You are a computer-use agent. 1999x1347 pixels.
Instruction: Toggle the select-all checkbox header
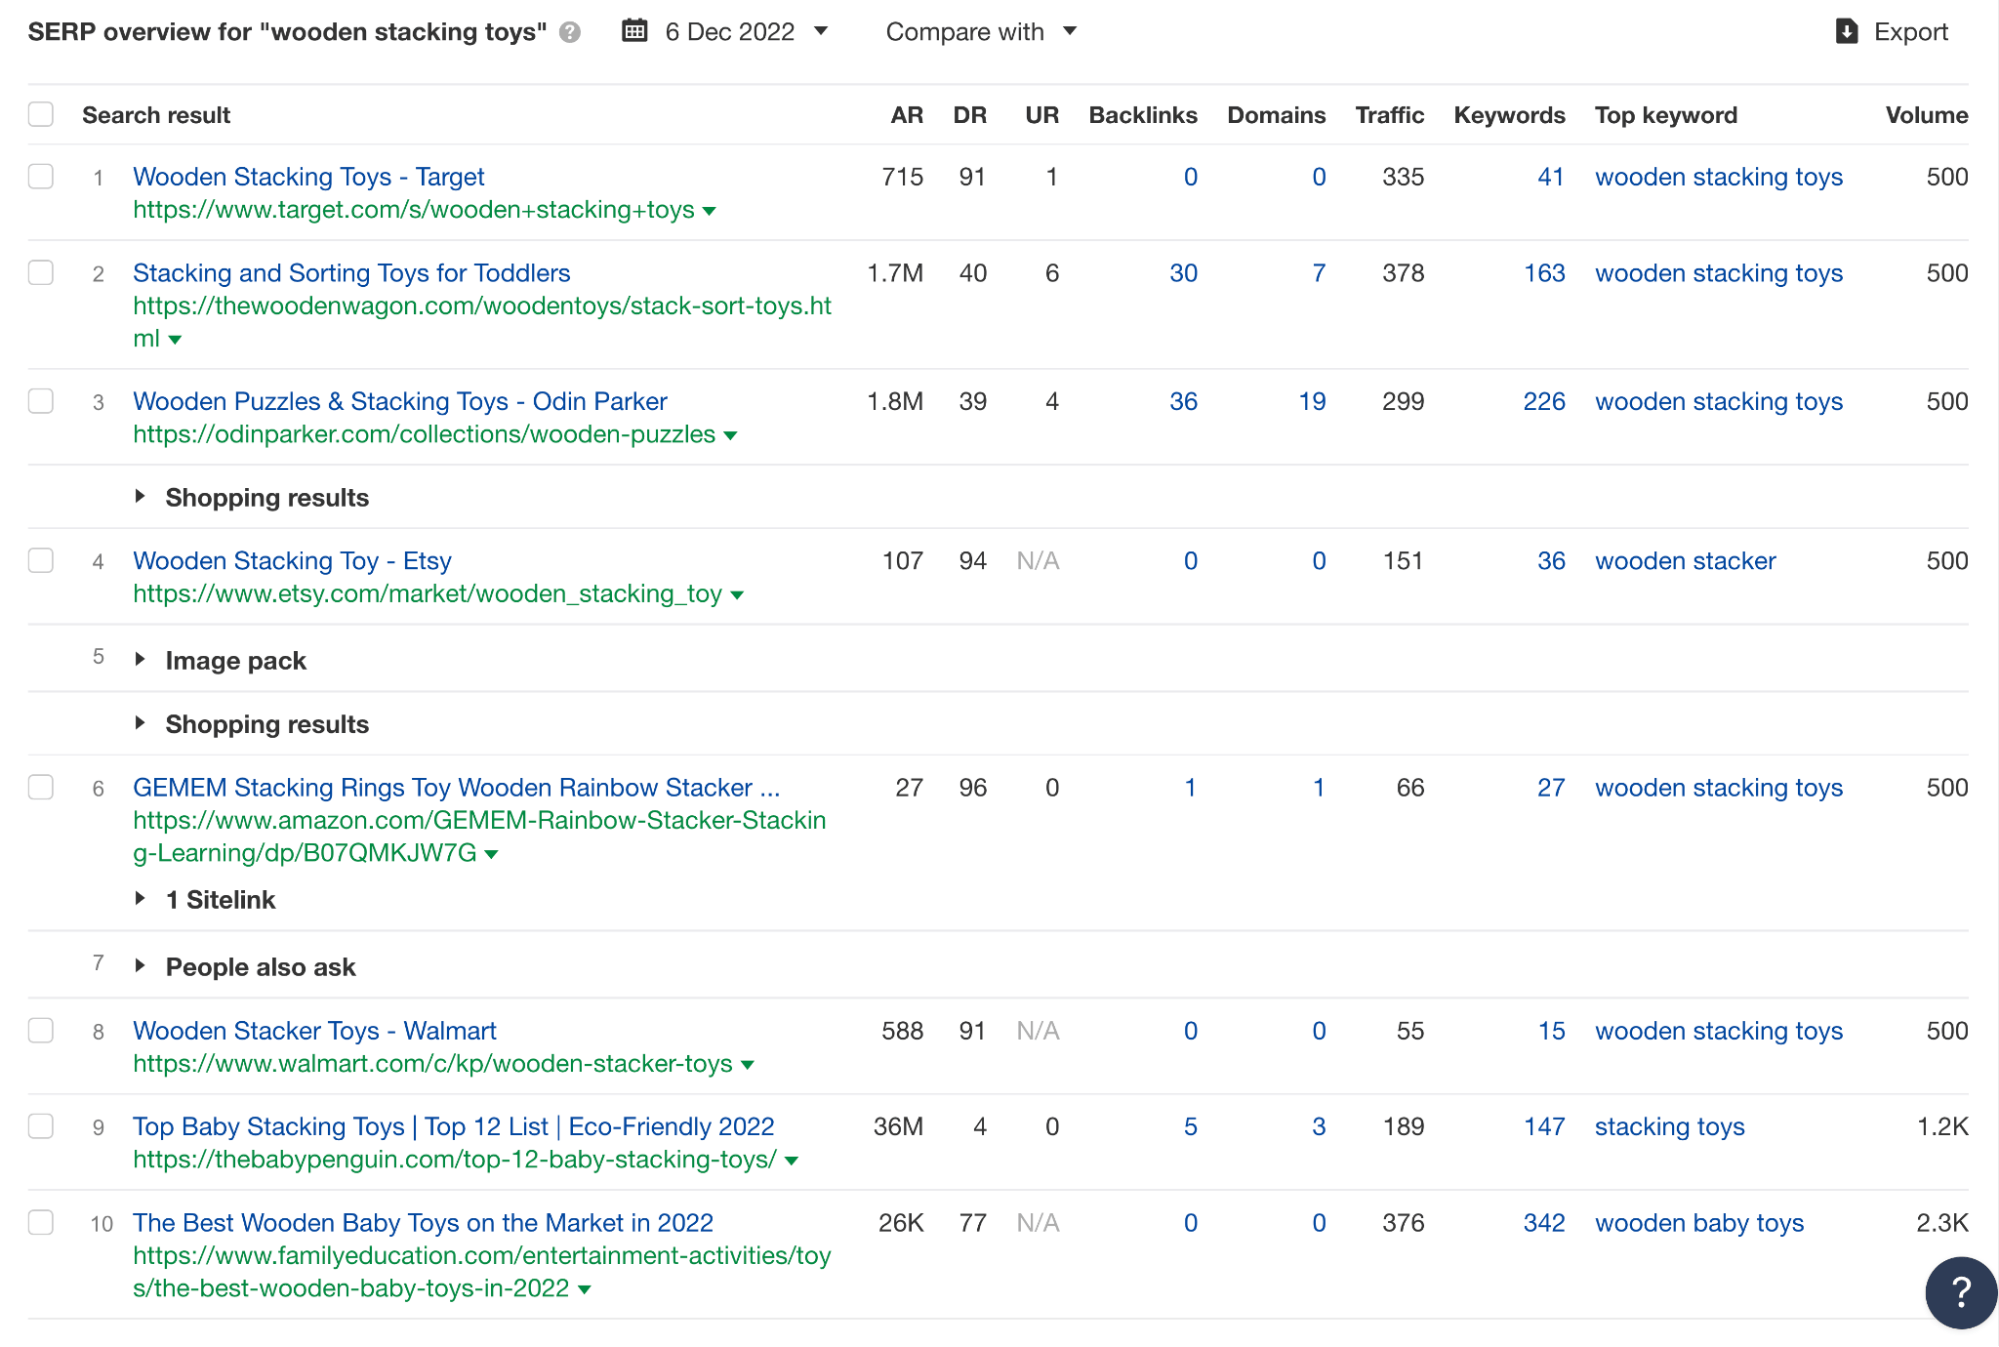coord(42,114)
